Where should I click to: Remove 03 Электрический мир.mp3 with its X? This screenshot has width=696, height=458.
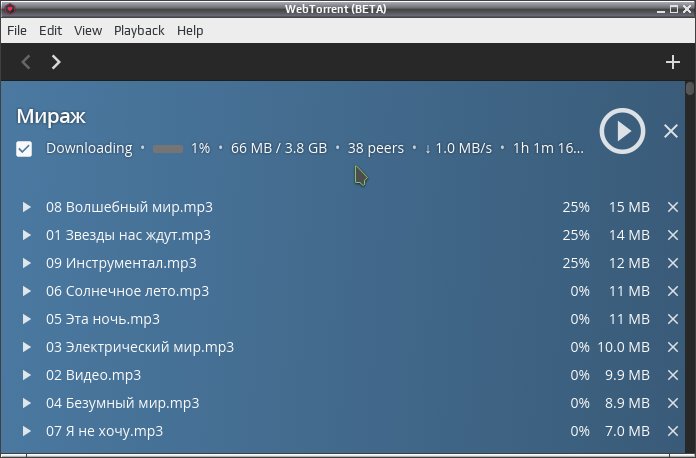pos(673,347)
